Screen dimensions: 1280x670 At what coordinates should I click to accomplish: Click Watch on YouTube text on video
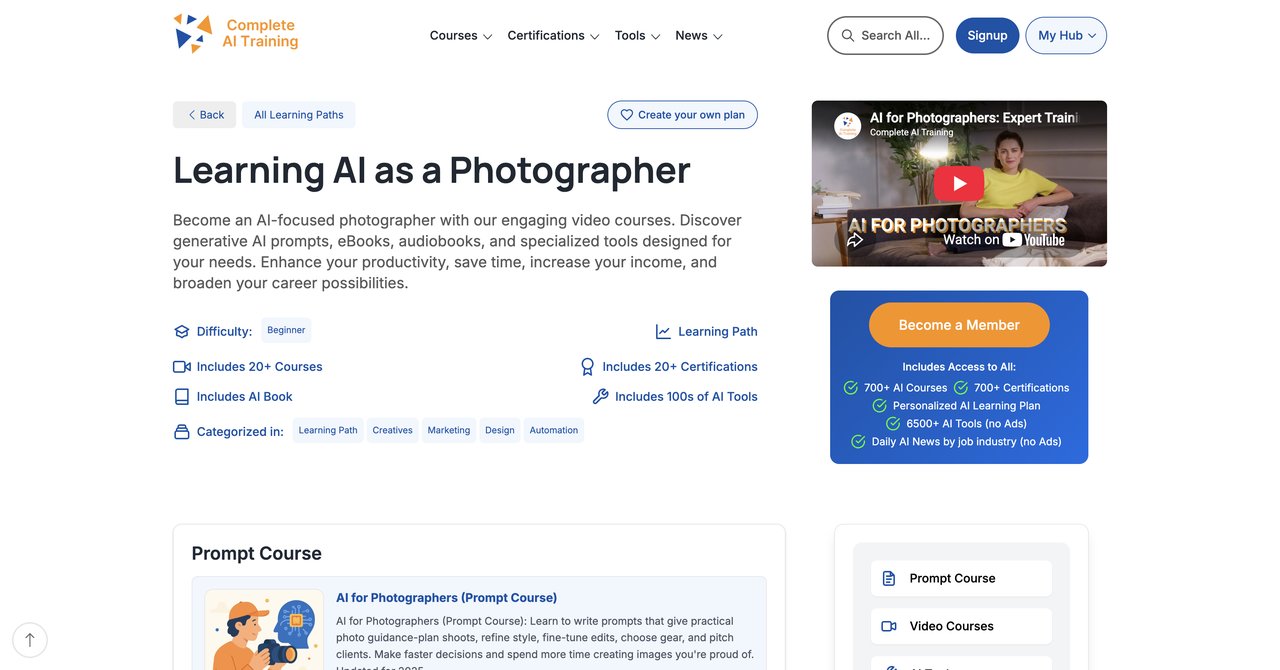tap(1004, 240)
